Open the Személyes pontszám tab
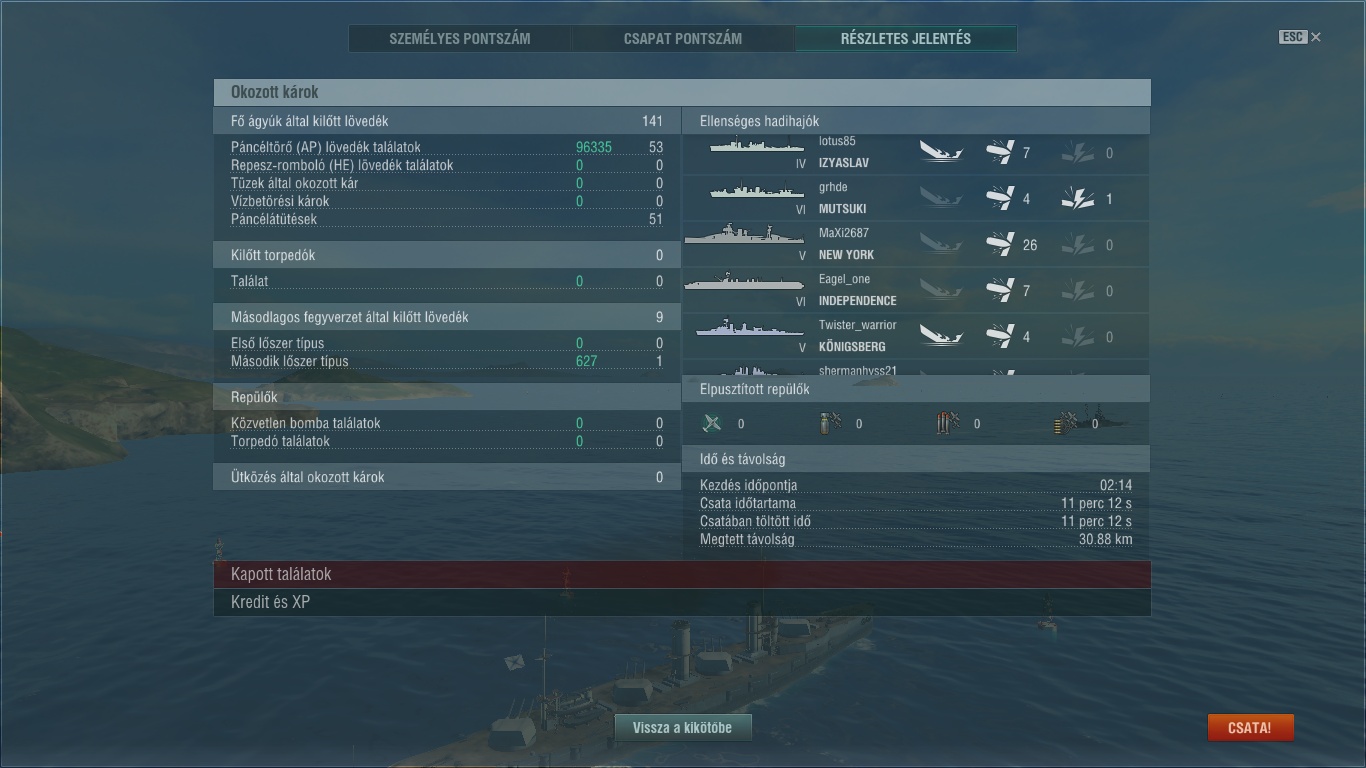 tap(460, 39)
